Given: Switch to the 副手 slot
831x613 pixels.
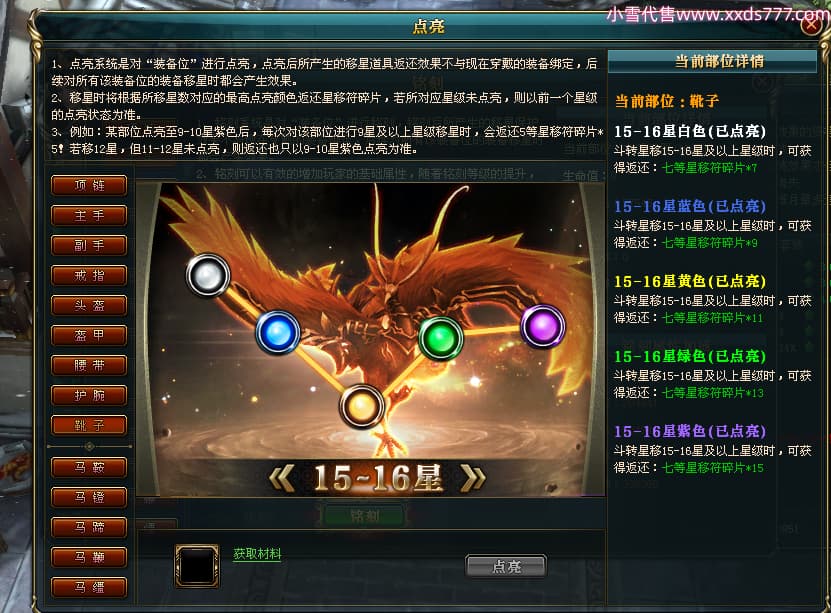Looking at the screenshot, I should [89, 245].
